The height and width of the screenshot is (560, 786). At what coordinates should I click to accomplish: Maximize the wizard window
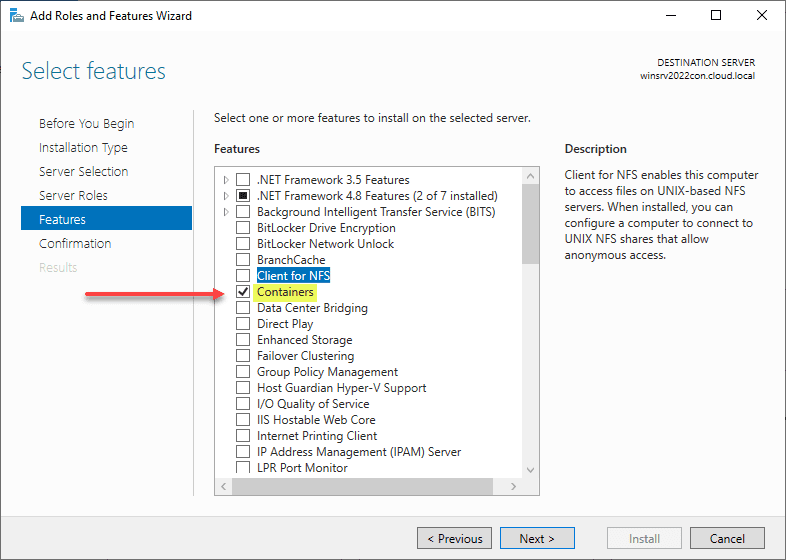tap(716, 15)
